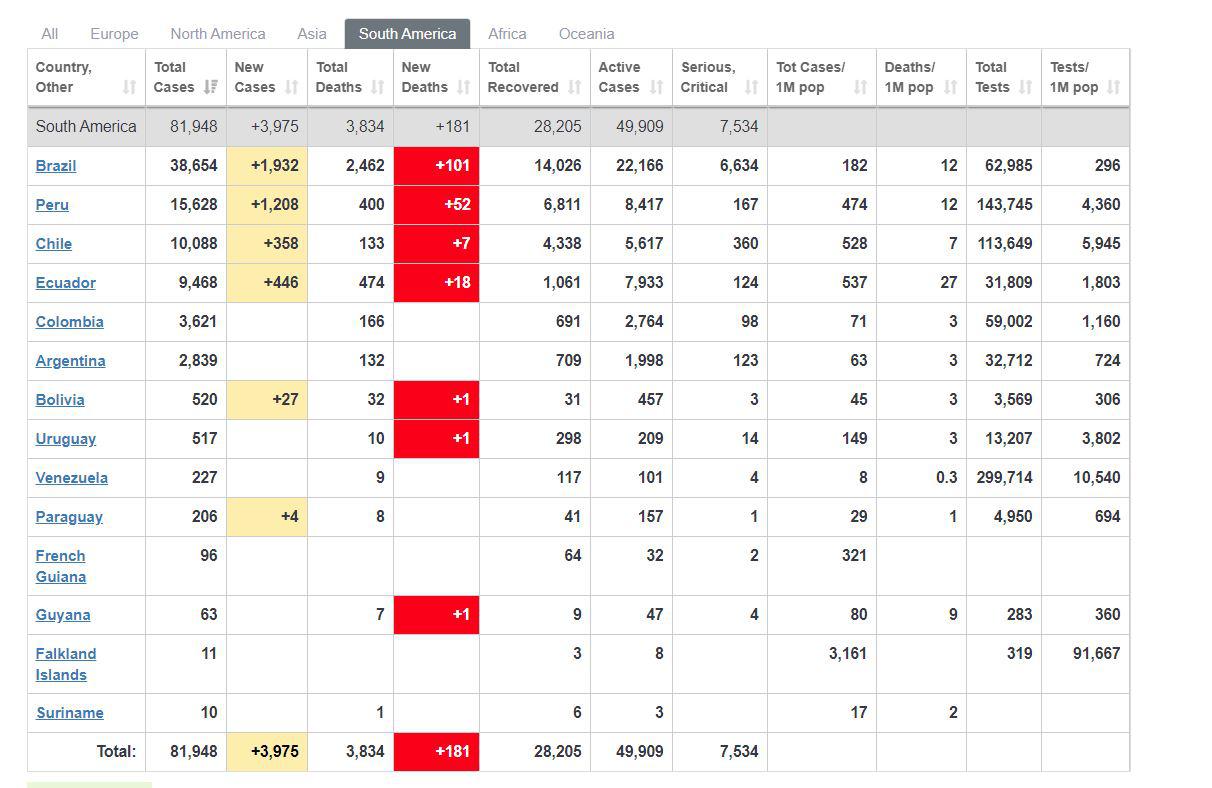Select the Asia continent tab

point(312,34)
